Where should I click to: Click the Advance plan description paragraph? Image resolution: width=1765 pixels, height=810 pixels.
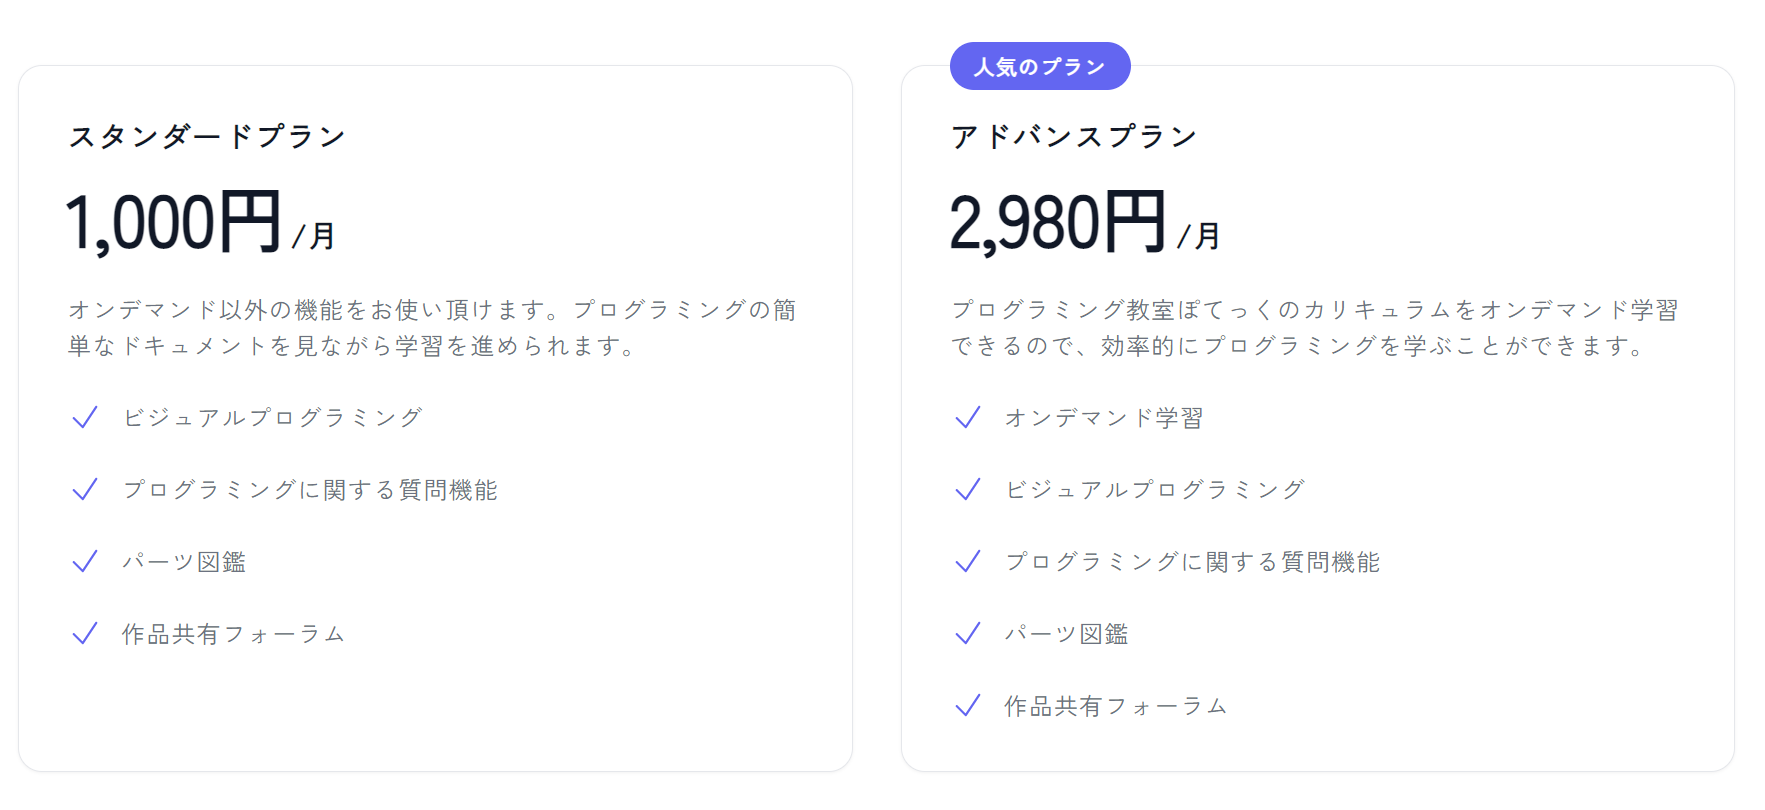1314,328
